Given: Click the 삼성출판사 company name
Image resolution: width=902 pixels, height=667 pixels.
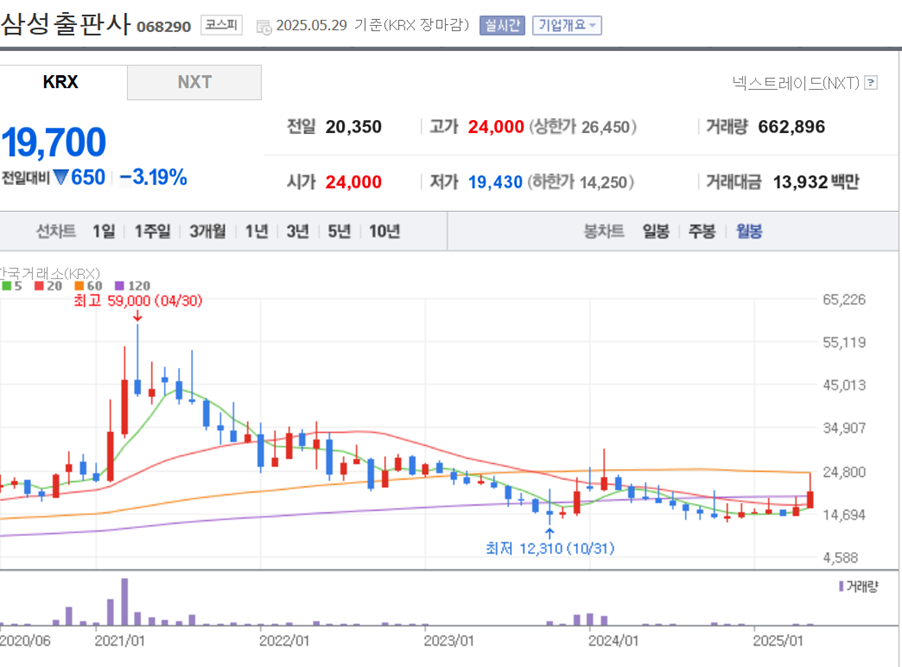Looking at the screenshot, I should tap(66, 24).
